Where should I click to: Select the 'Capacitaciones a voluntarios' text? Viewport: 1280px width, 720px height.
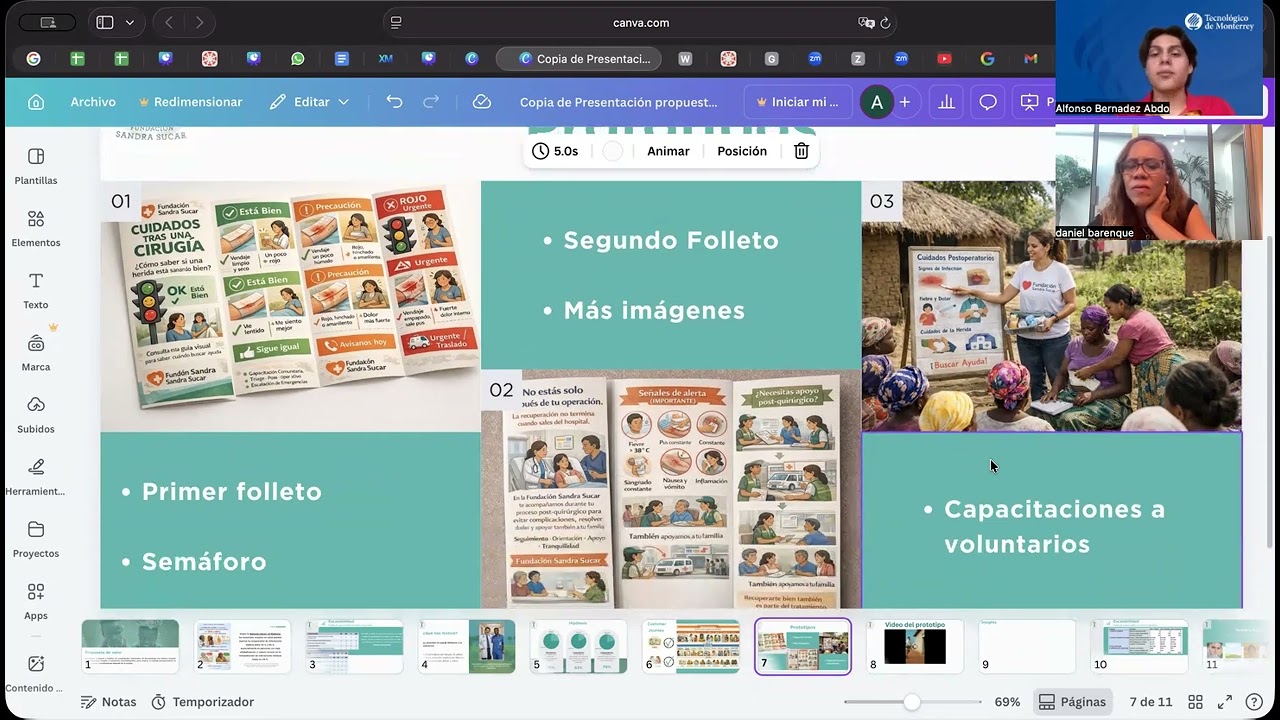click(1055, 527)
